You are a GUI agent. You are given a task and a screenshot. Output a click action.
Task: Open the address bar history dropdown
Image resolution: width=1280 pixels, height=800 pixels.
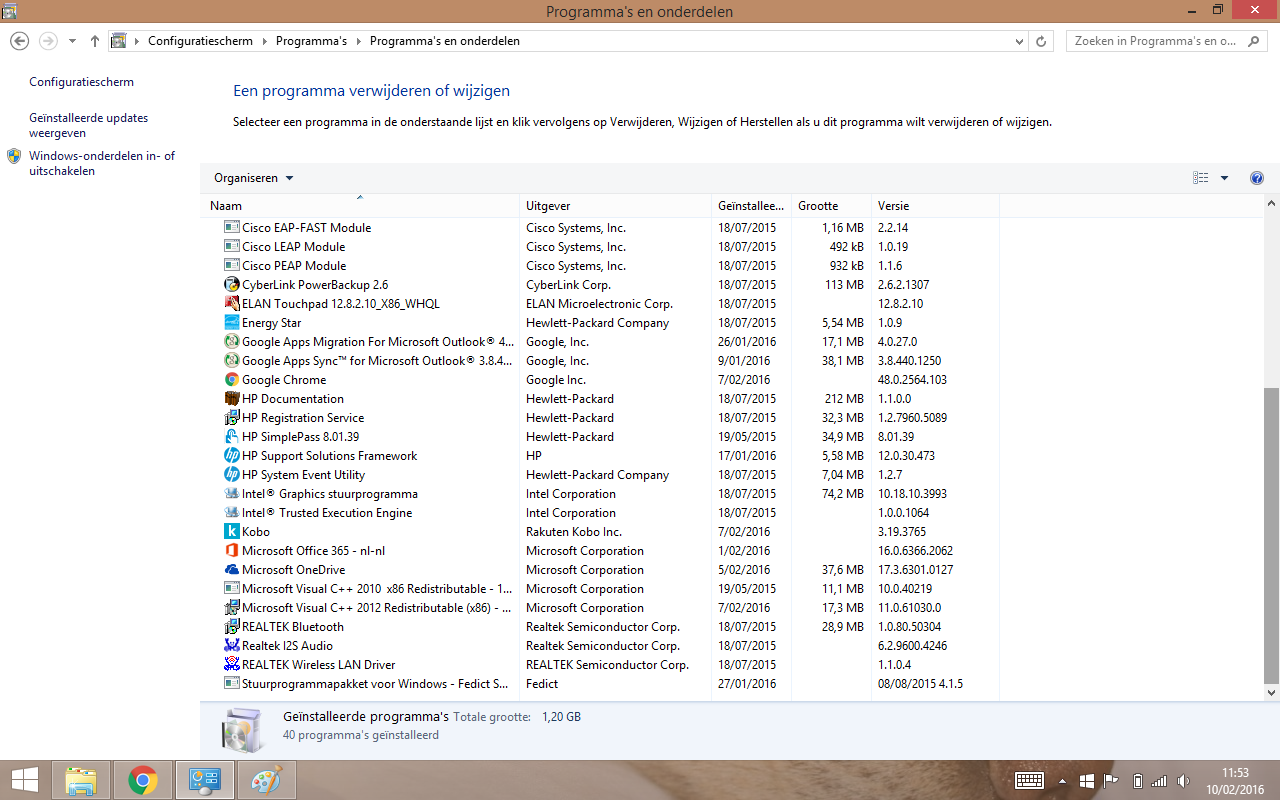click(1019, 41)
